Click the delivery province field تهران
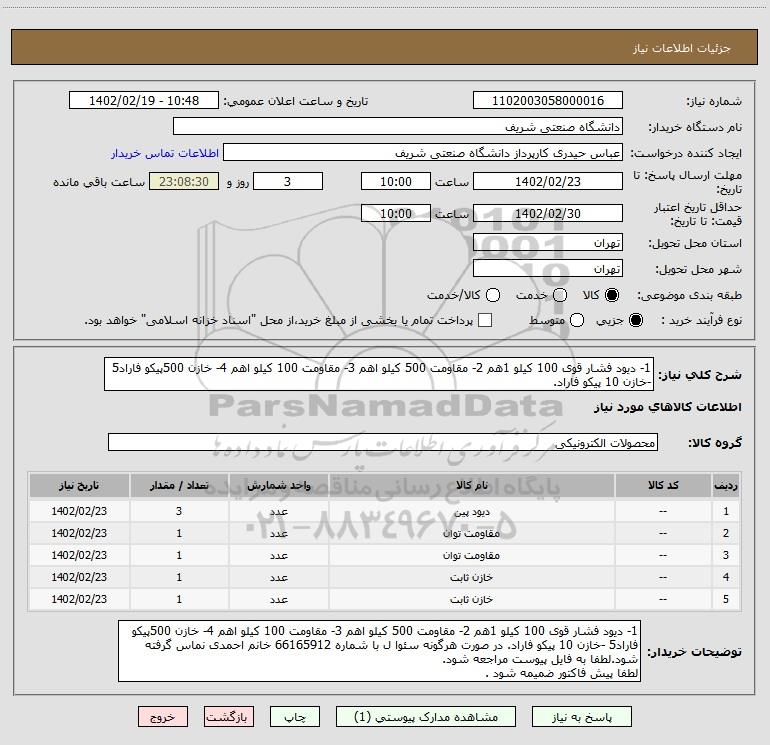Image resolution: width=770 pixels, height=745 pixels. pos(548,243)
